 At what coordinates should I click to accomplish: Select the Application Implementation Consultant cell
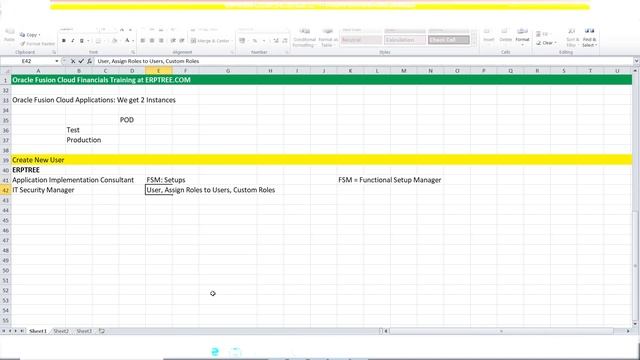(73, 180)
